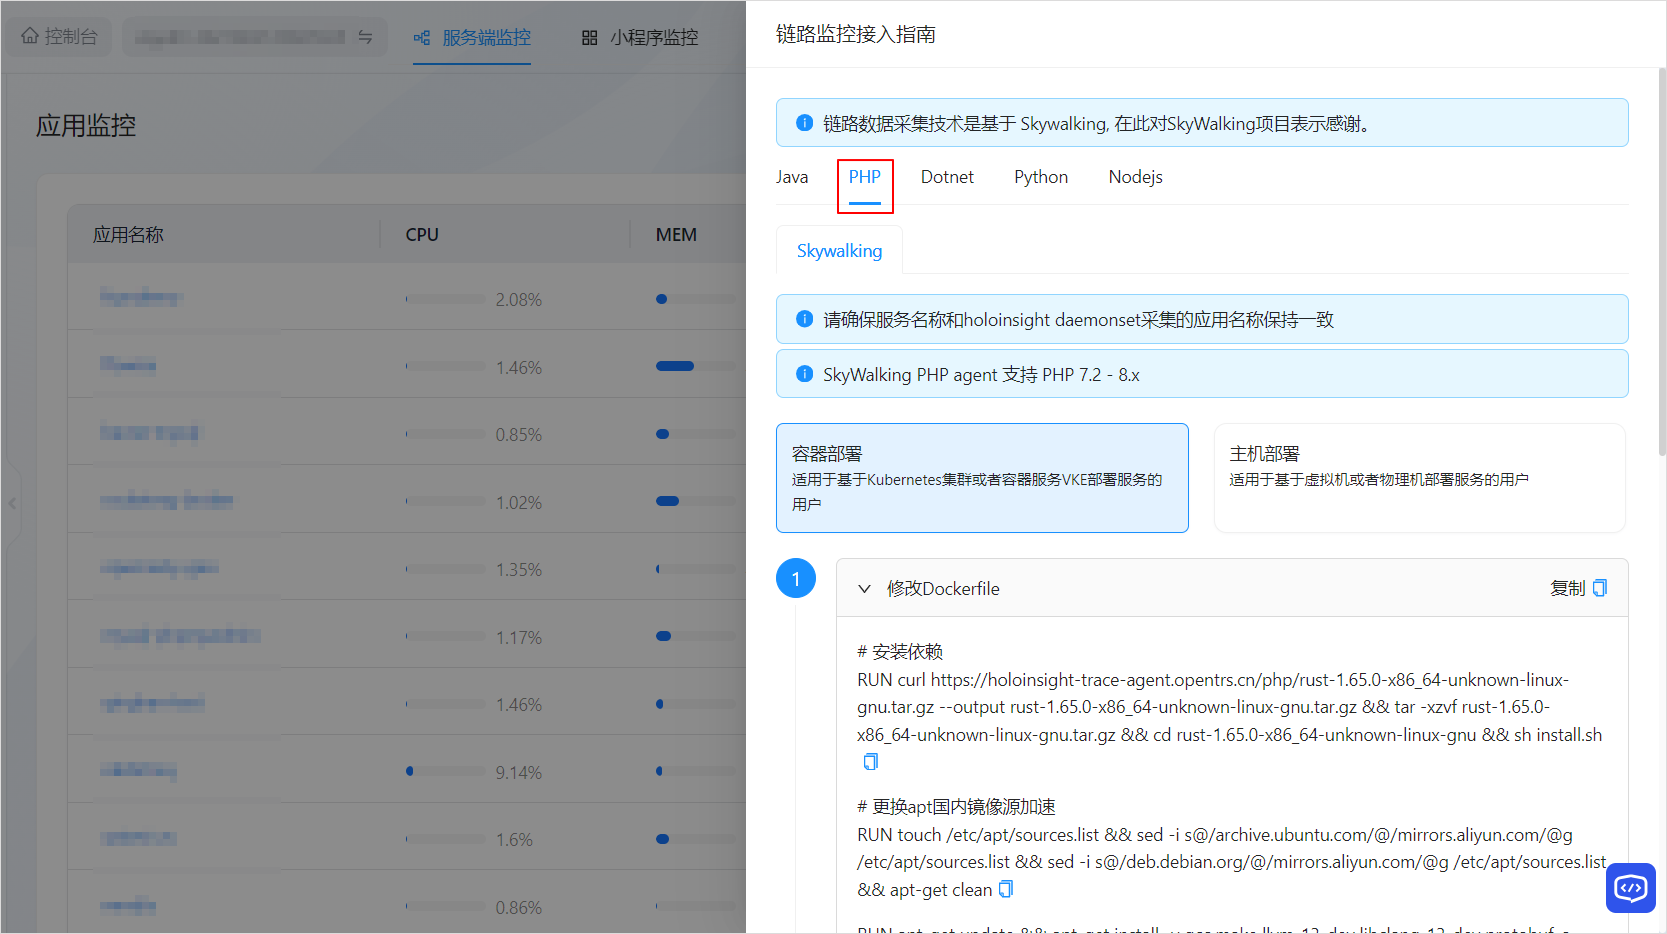The width and height of the screenshot is (1667, 934).
Task: Click the 复制 copy label
Action: coord(1567,588)
